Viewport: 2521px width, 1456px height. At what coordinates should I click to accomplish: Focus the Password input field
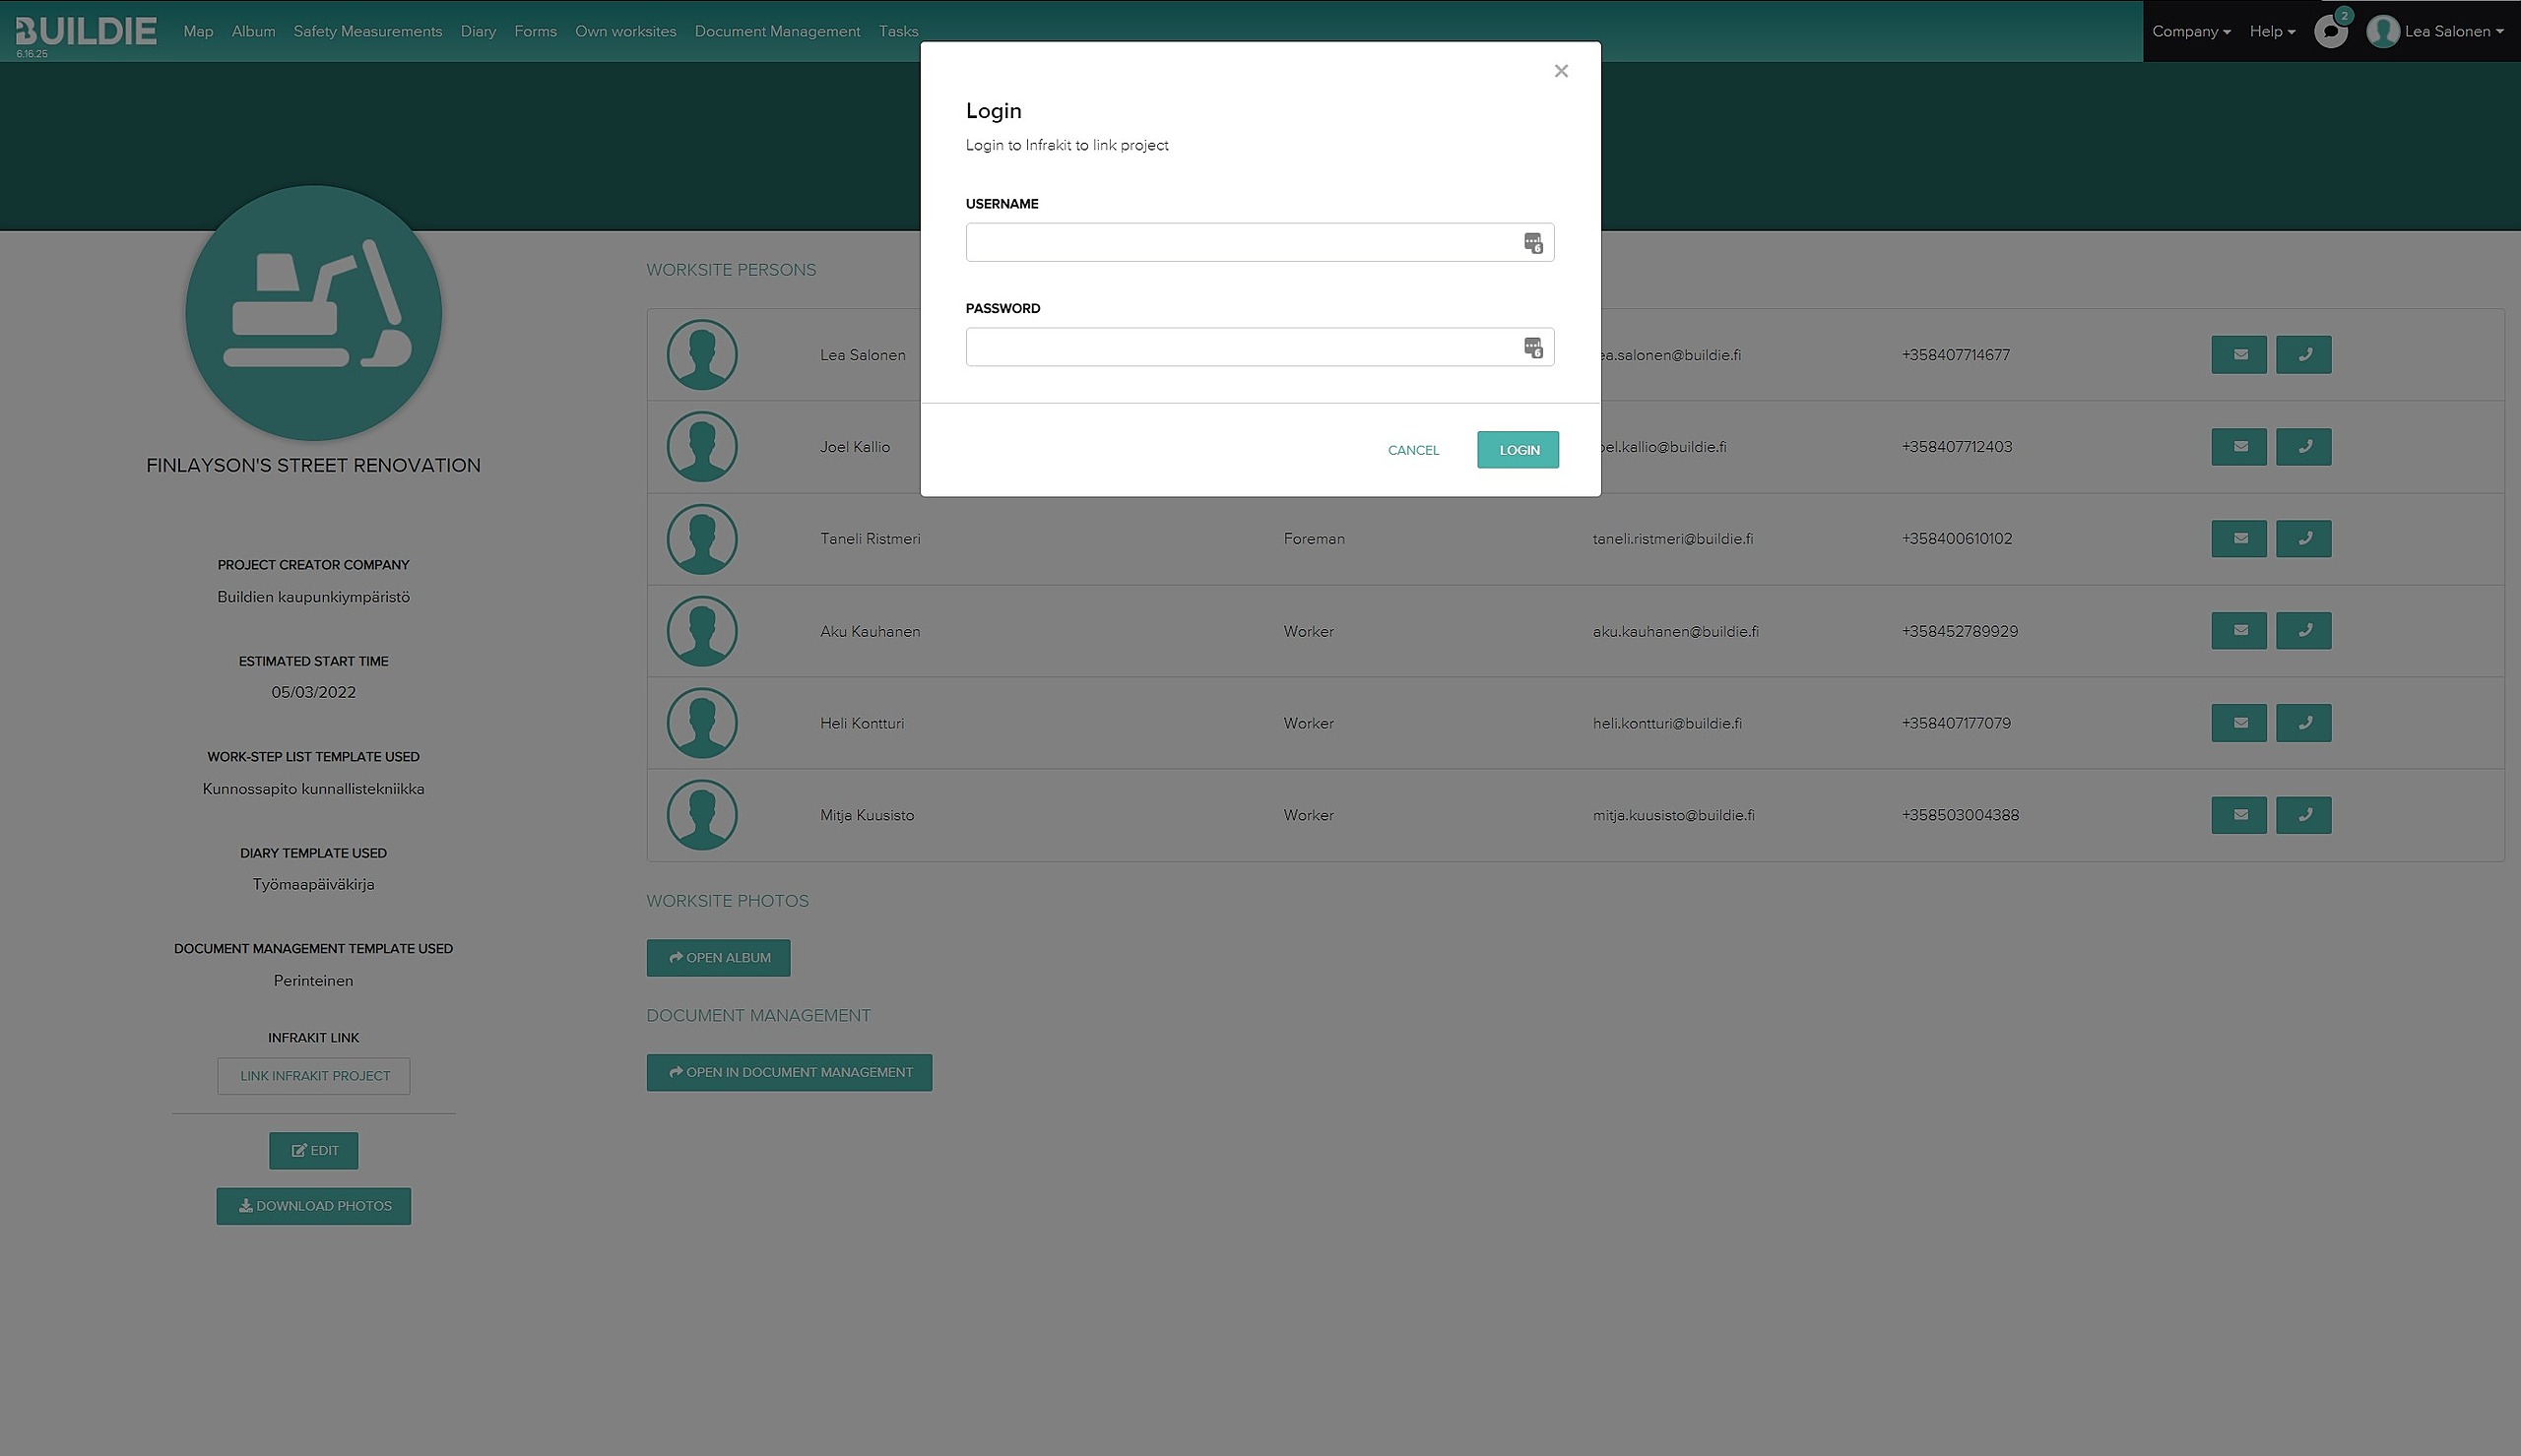(x=1240, y=348)
